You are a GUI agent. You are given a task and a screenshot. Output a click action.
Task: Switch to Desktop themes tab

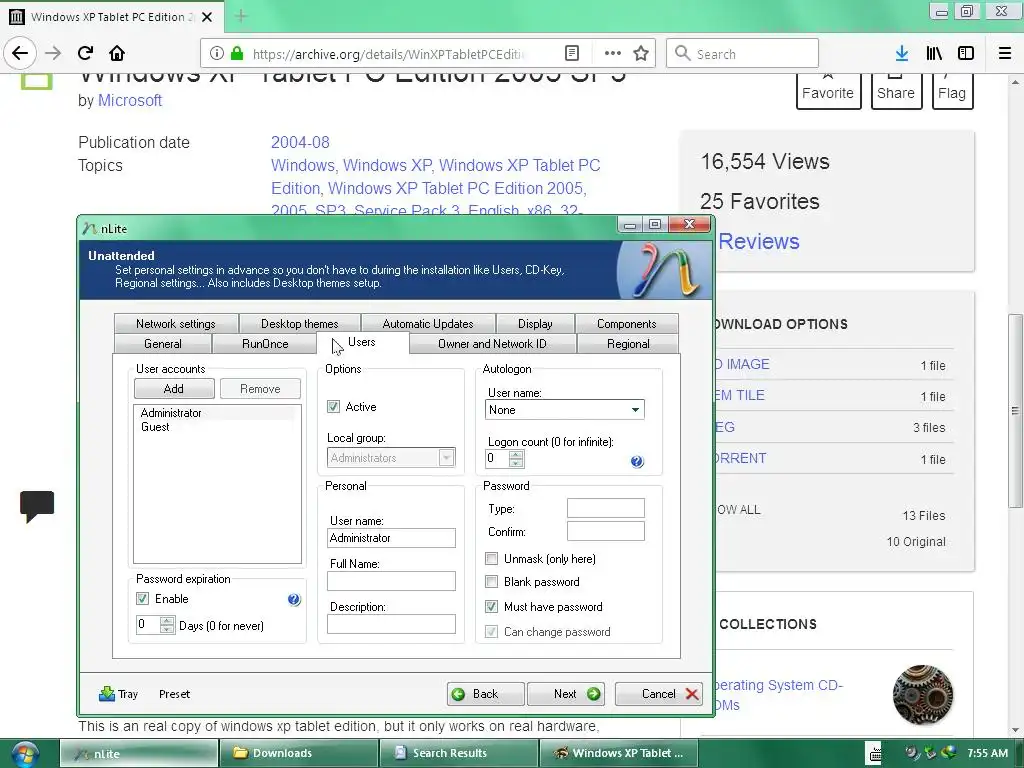tap(300, 323)
